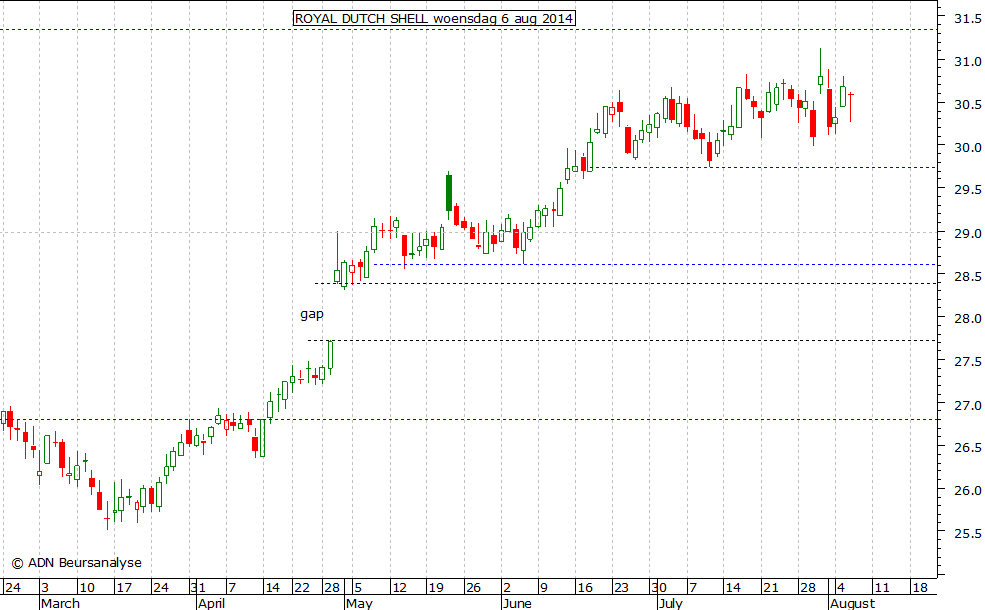This screenshot has height=610, width=985.
Task: Click the date label 19 in May
Action: [436, 588]
